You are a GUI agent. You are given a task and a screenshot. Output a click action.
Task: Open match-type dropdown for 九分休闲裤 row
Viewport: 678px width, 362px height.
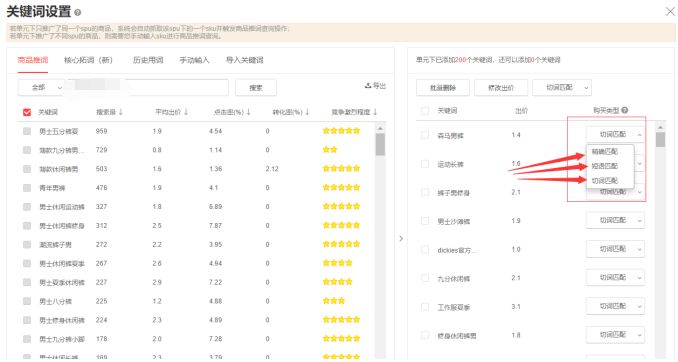615,278
